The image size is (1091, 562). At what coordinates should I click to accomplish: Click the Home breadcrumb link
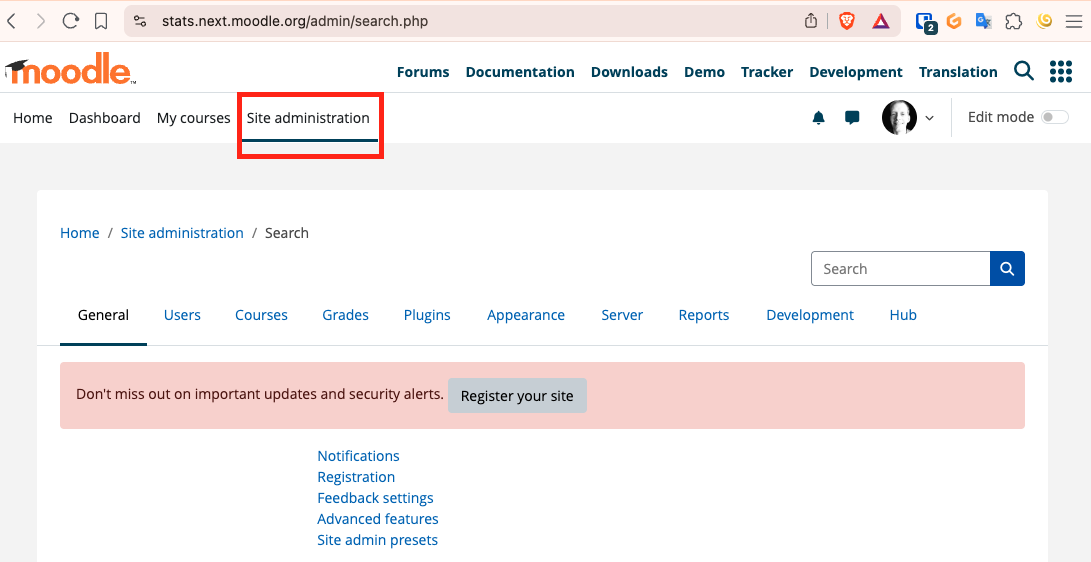tap(79, 233)
